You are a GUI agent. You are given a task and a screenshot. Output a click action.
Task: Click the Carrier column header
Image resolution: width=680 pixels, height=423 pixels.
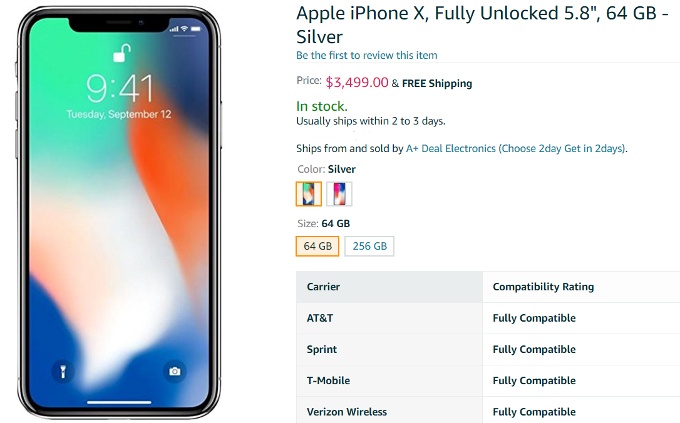(x=323, y=287)
